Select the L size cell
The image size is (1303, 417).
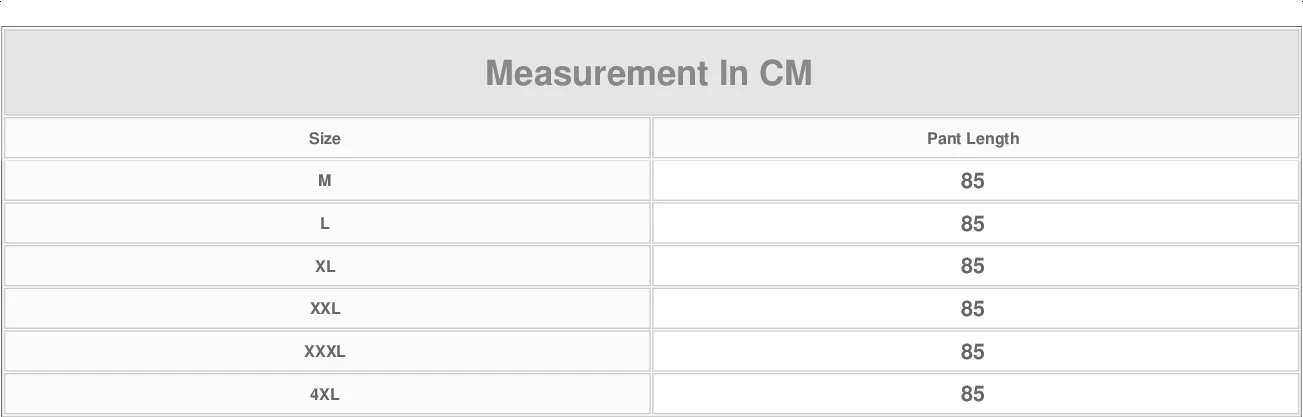coord(325,223)
